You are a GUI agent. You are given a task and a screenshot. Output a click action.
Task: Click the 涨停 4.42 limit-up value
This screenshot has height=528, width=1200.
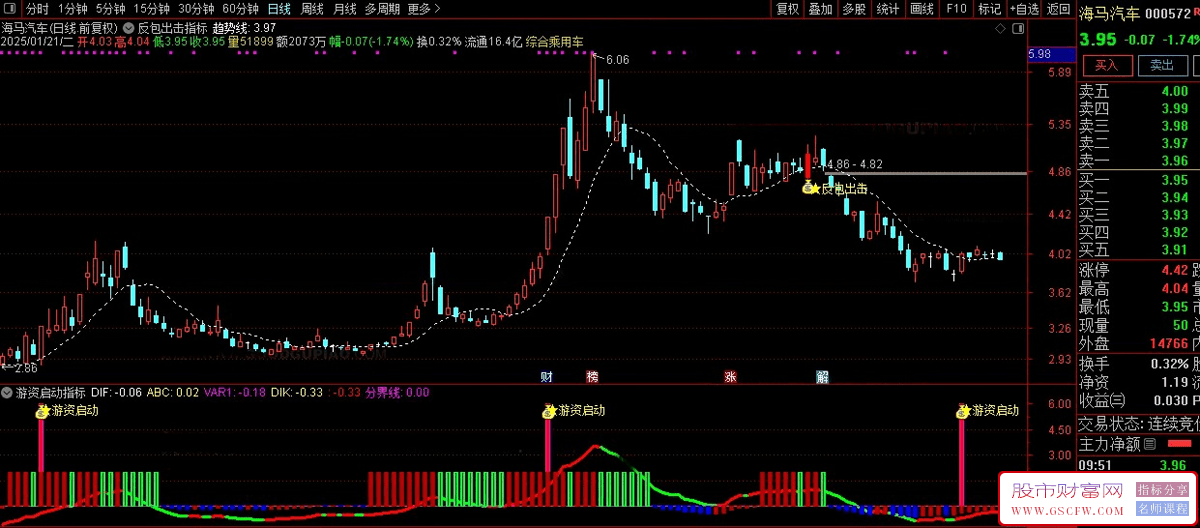(x=1175, y=270)
